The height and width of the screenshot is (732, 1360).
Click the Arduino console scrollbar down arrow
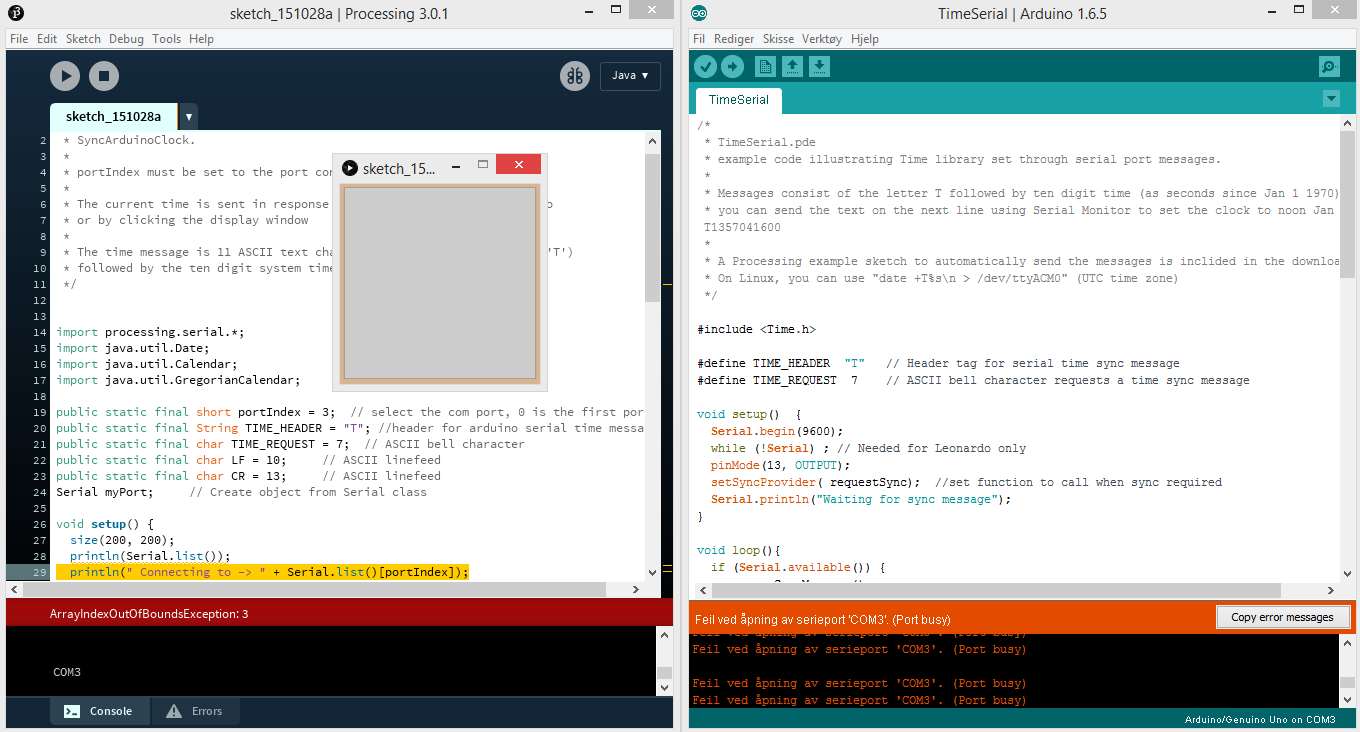click(1346, 699)
